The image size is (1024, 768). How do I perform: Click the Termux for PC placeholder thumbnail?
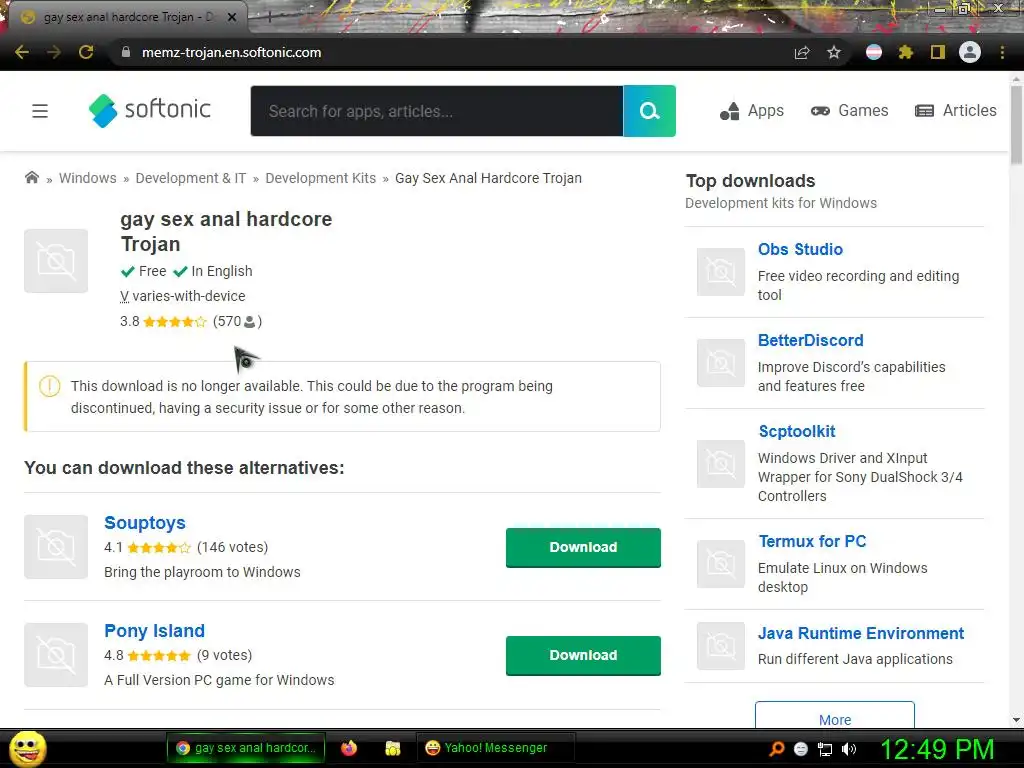(721, 564)
